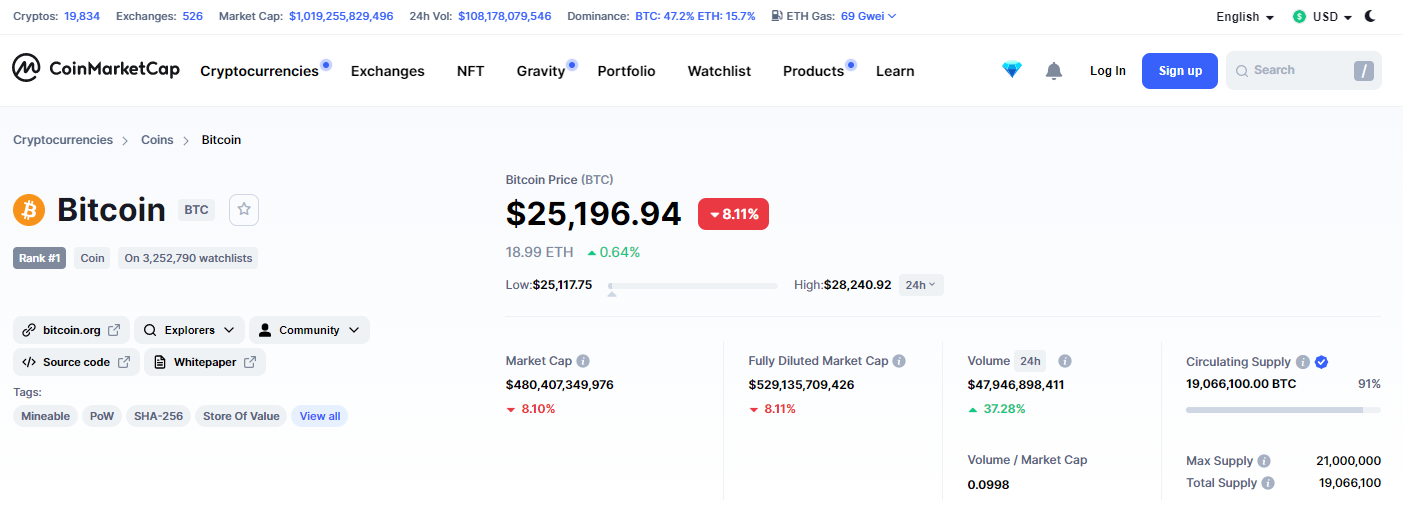Open notifications bell icon
The width and height of the screenshot is (1403, 518).
[1054, 71]
